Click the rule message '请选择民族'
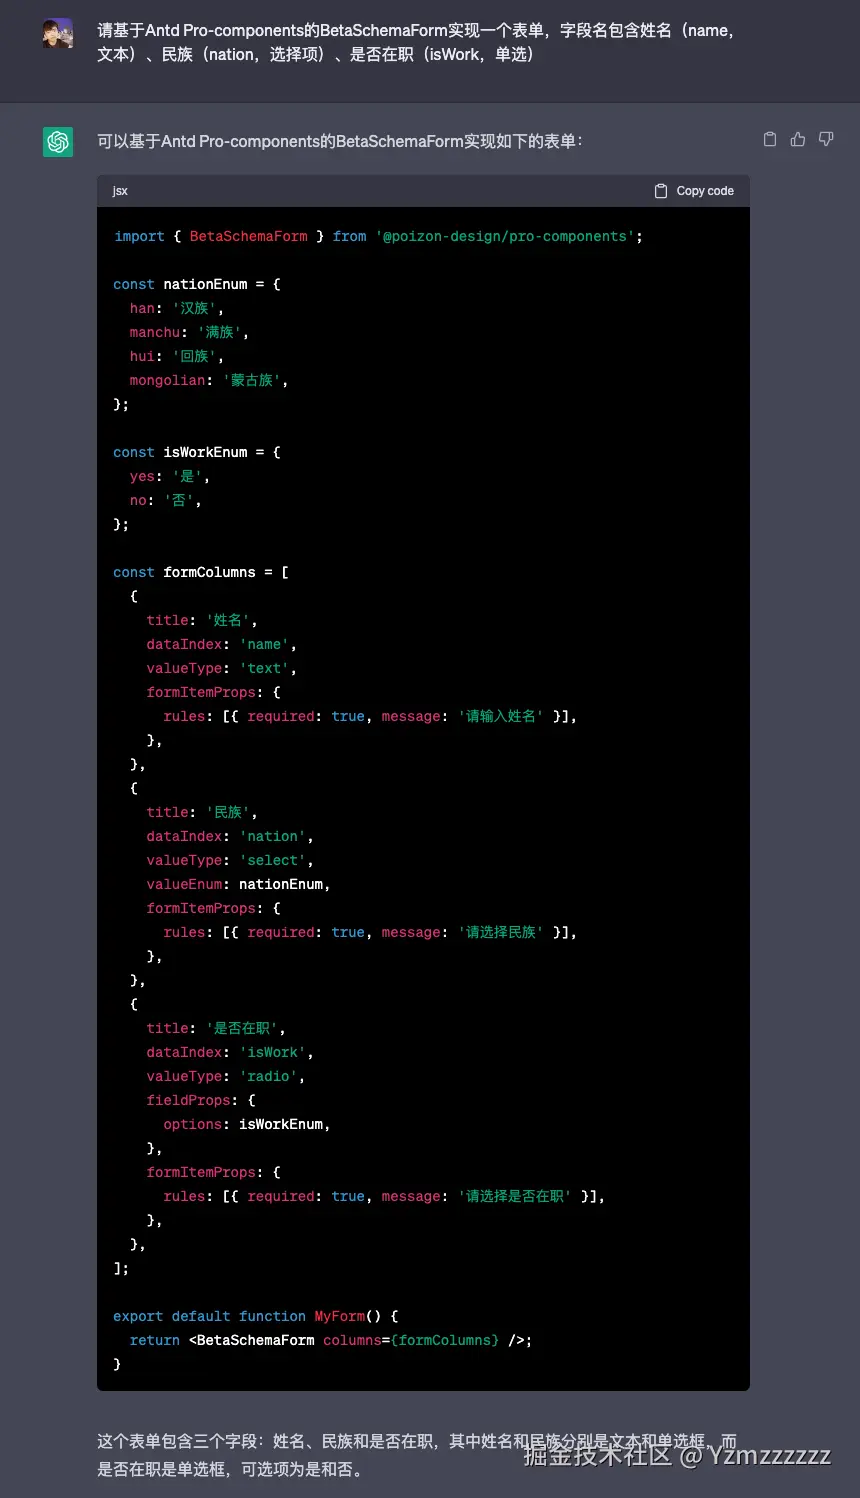 click(x=501, y=932)
